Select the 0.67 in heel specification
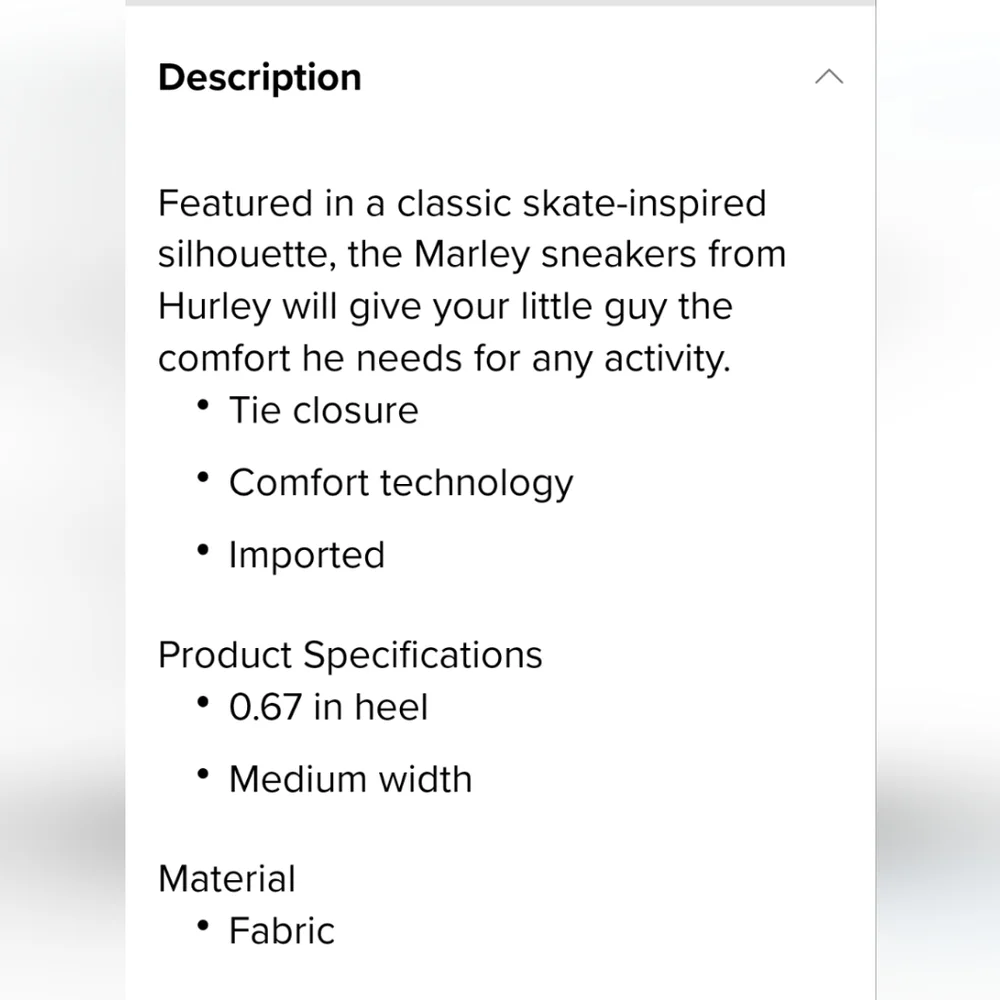Image resolution: width=1000 pixels, height=1000 pixels. pos(328,707)
